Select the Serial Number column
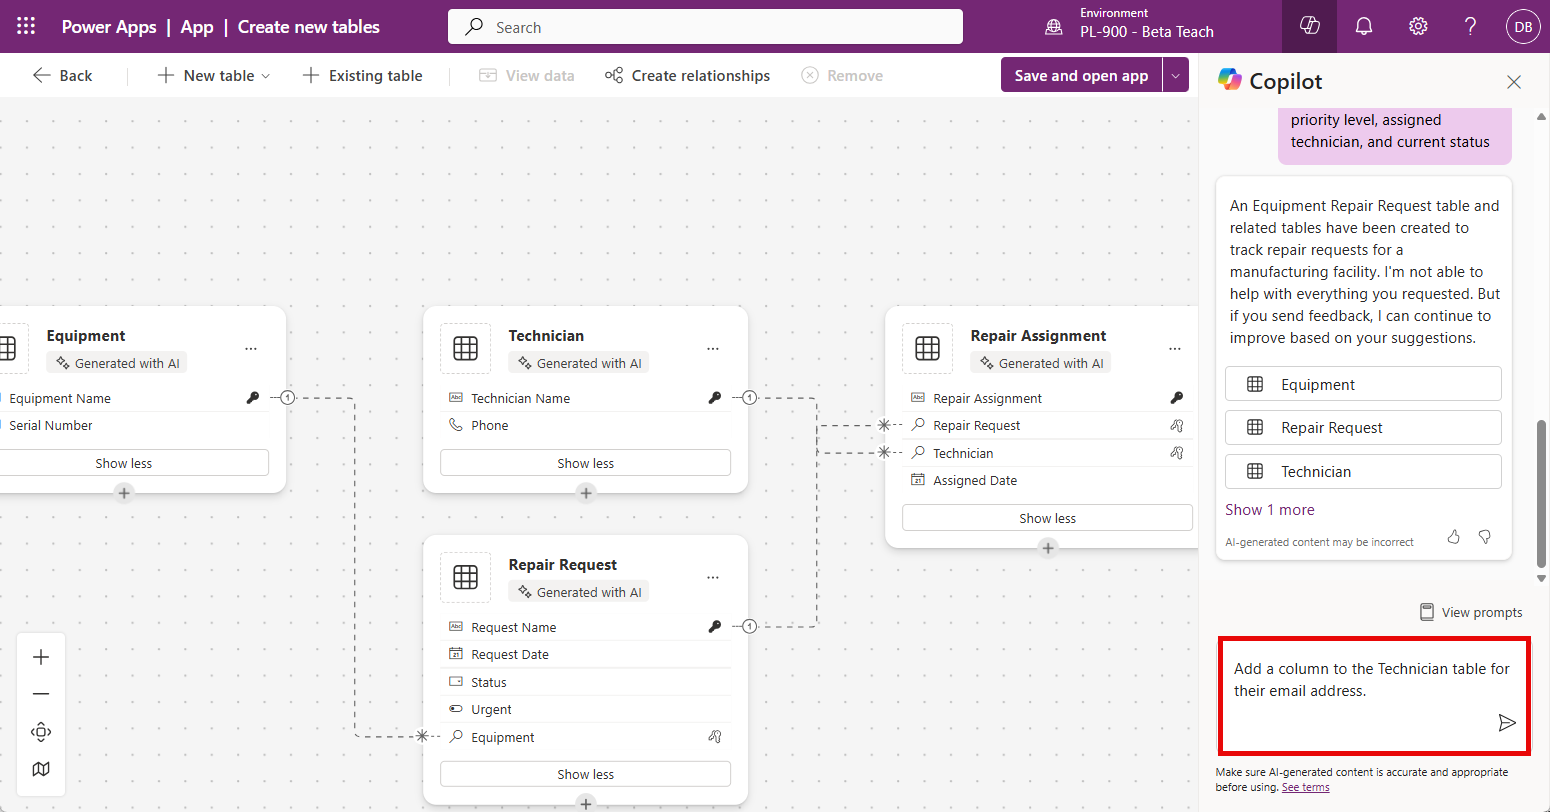 point(134,425)
